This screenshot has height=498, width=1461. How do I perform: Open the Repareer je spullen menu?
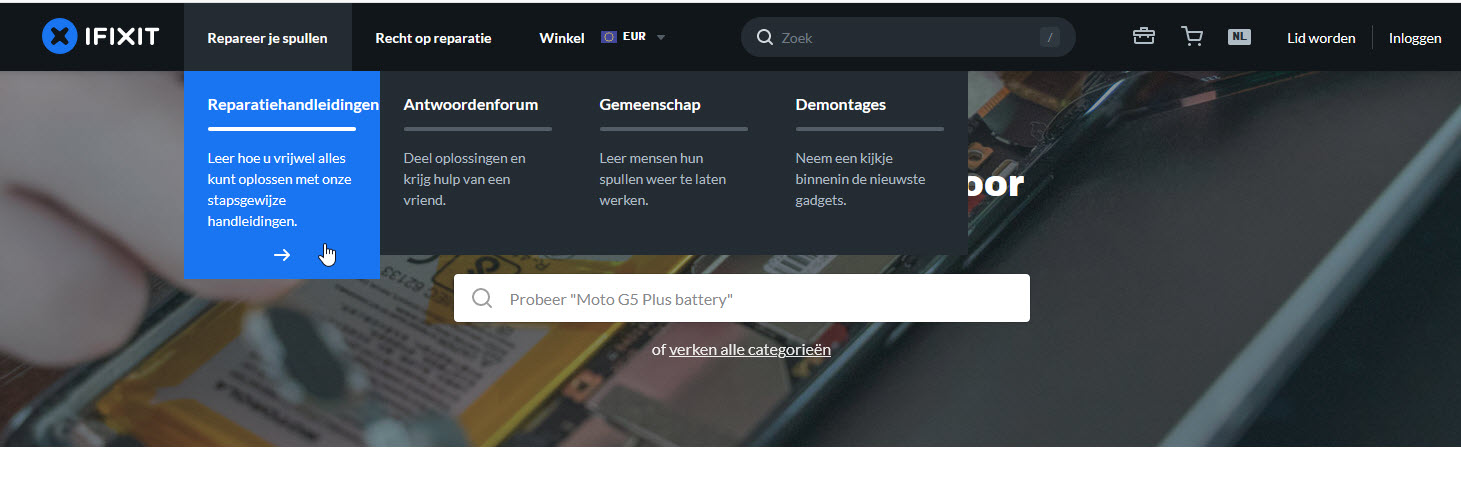click(x=267, y=38)
